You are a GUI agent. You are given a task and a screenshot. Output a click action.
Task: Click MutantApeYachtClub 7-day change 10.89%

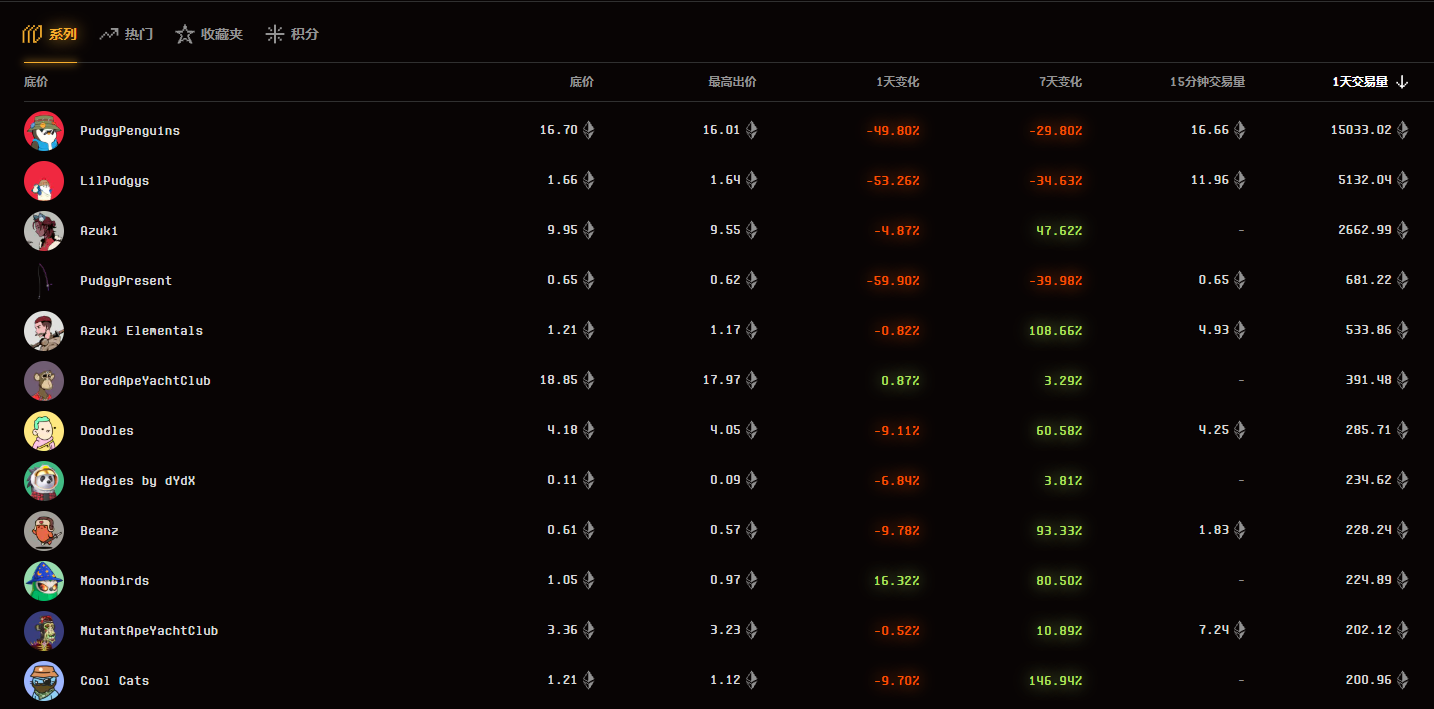1060,631
